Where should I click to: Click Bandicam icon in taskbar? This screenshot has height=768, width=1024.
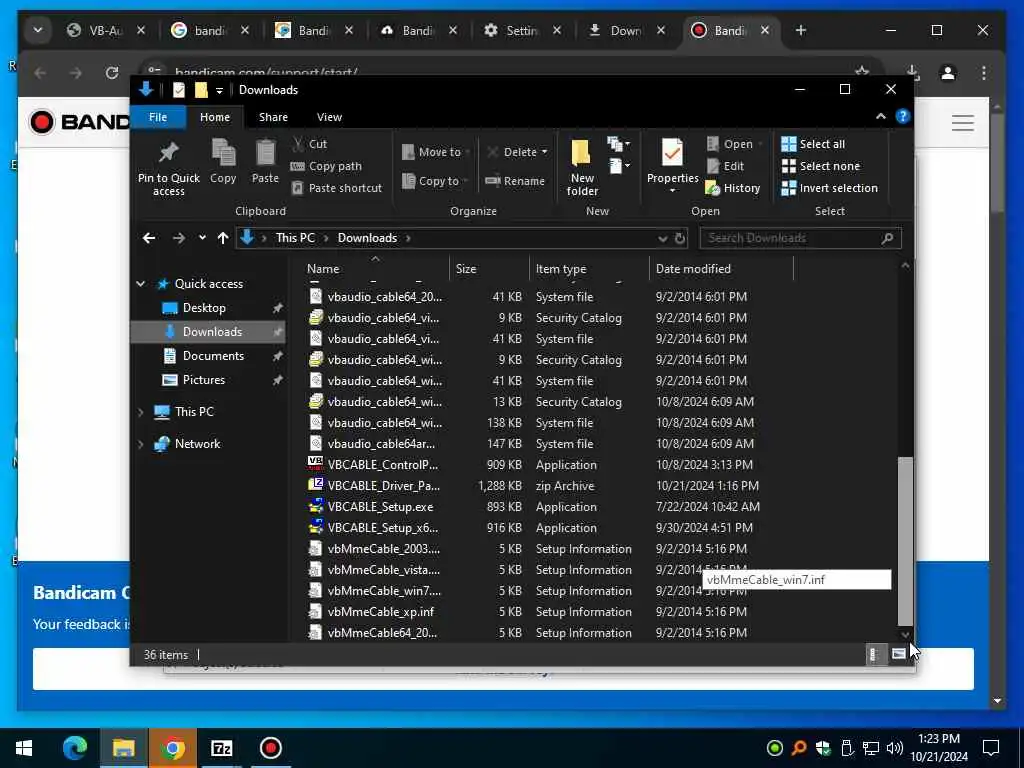270,748
